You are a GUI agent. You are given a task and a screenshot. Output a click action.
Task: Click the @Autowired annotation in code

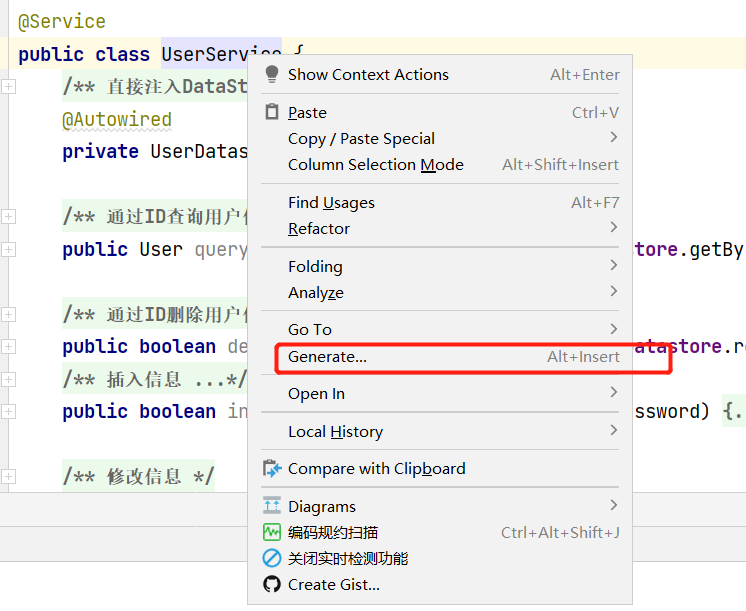point(117,119)
